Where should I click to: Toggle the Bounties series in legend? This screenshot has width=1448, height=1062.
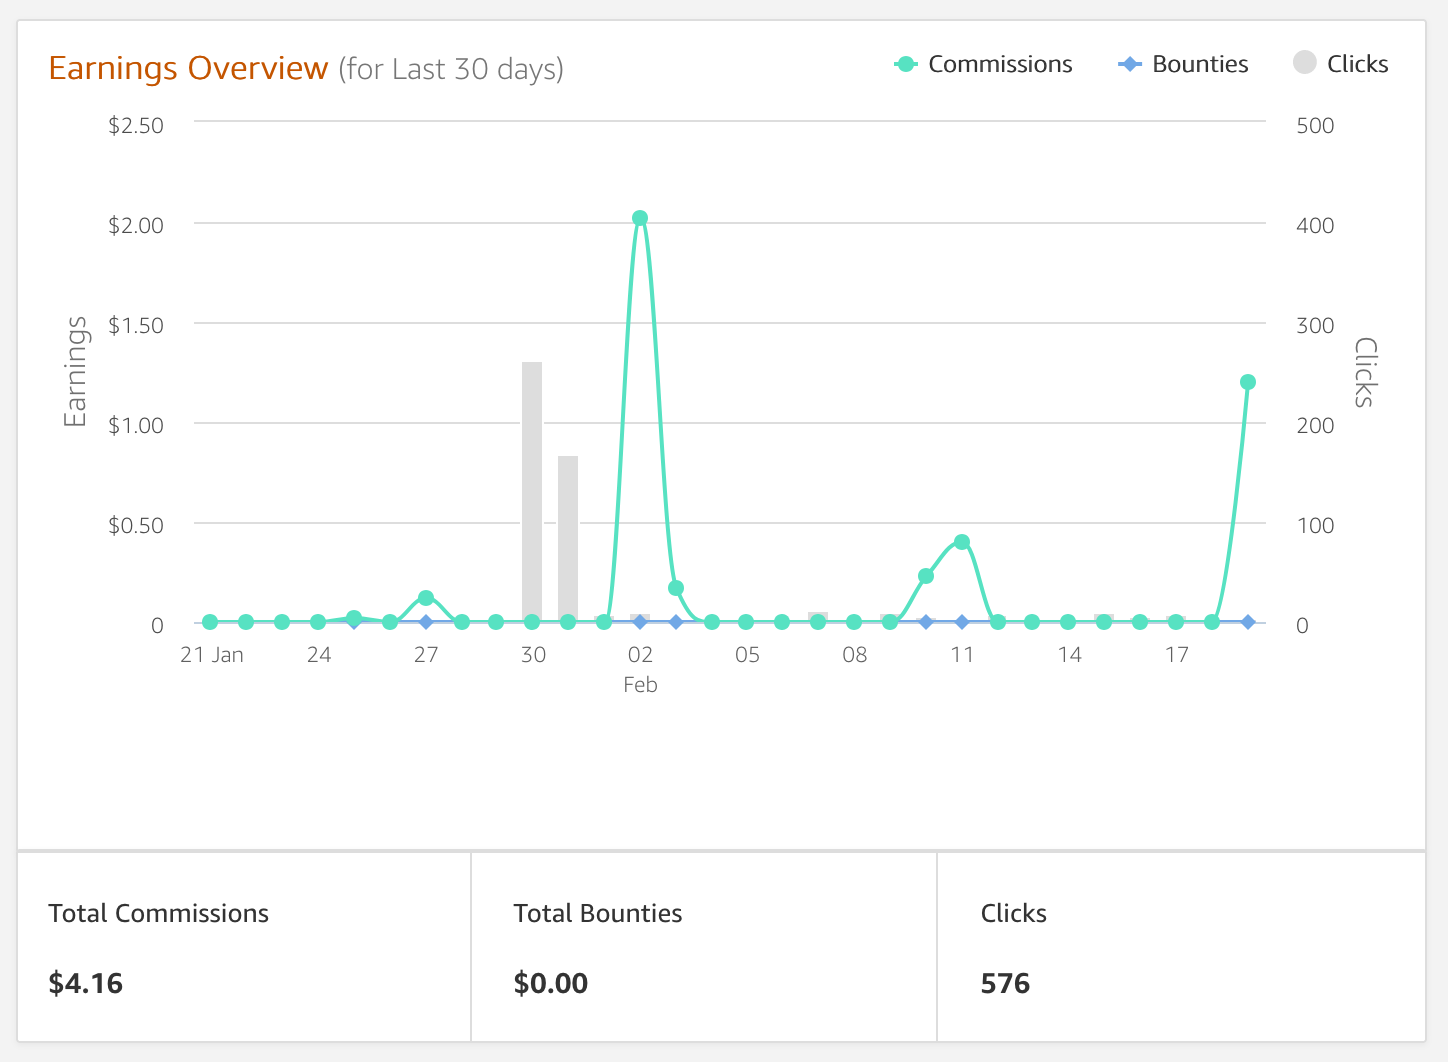[1183, 64]
